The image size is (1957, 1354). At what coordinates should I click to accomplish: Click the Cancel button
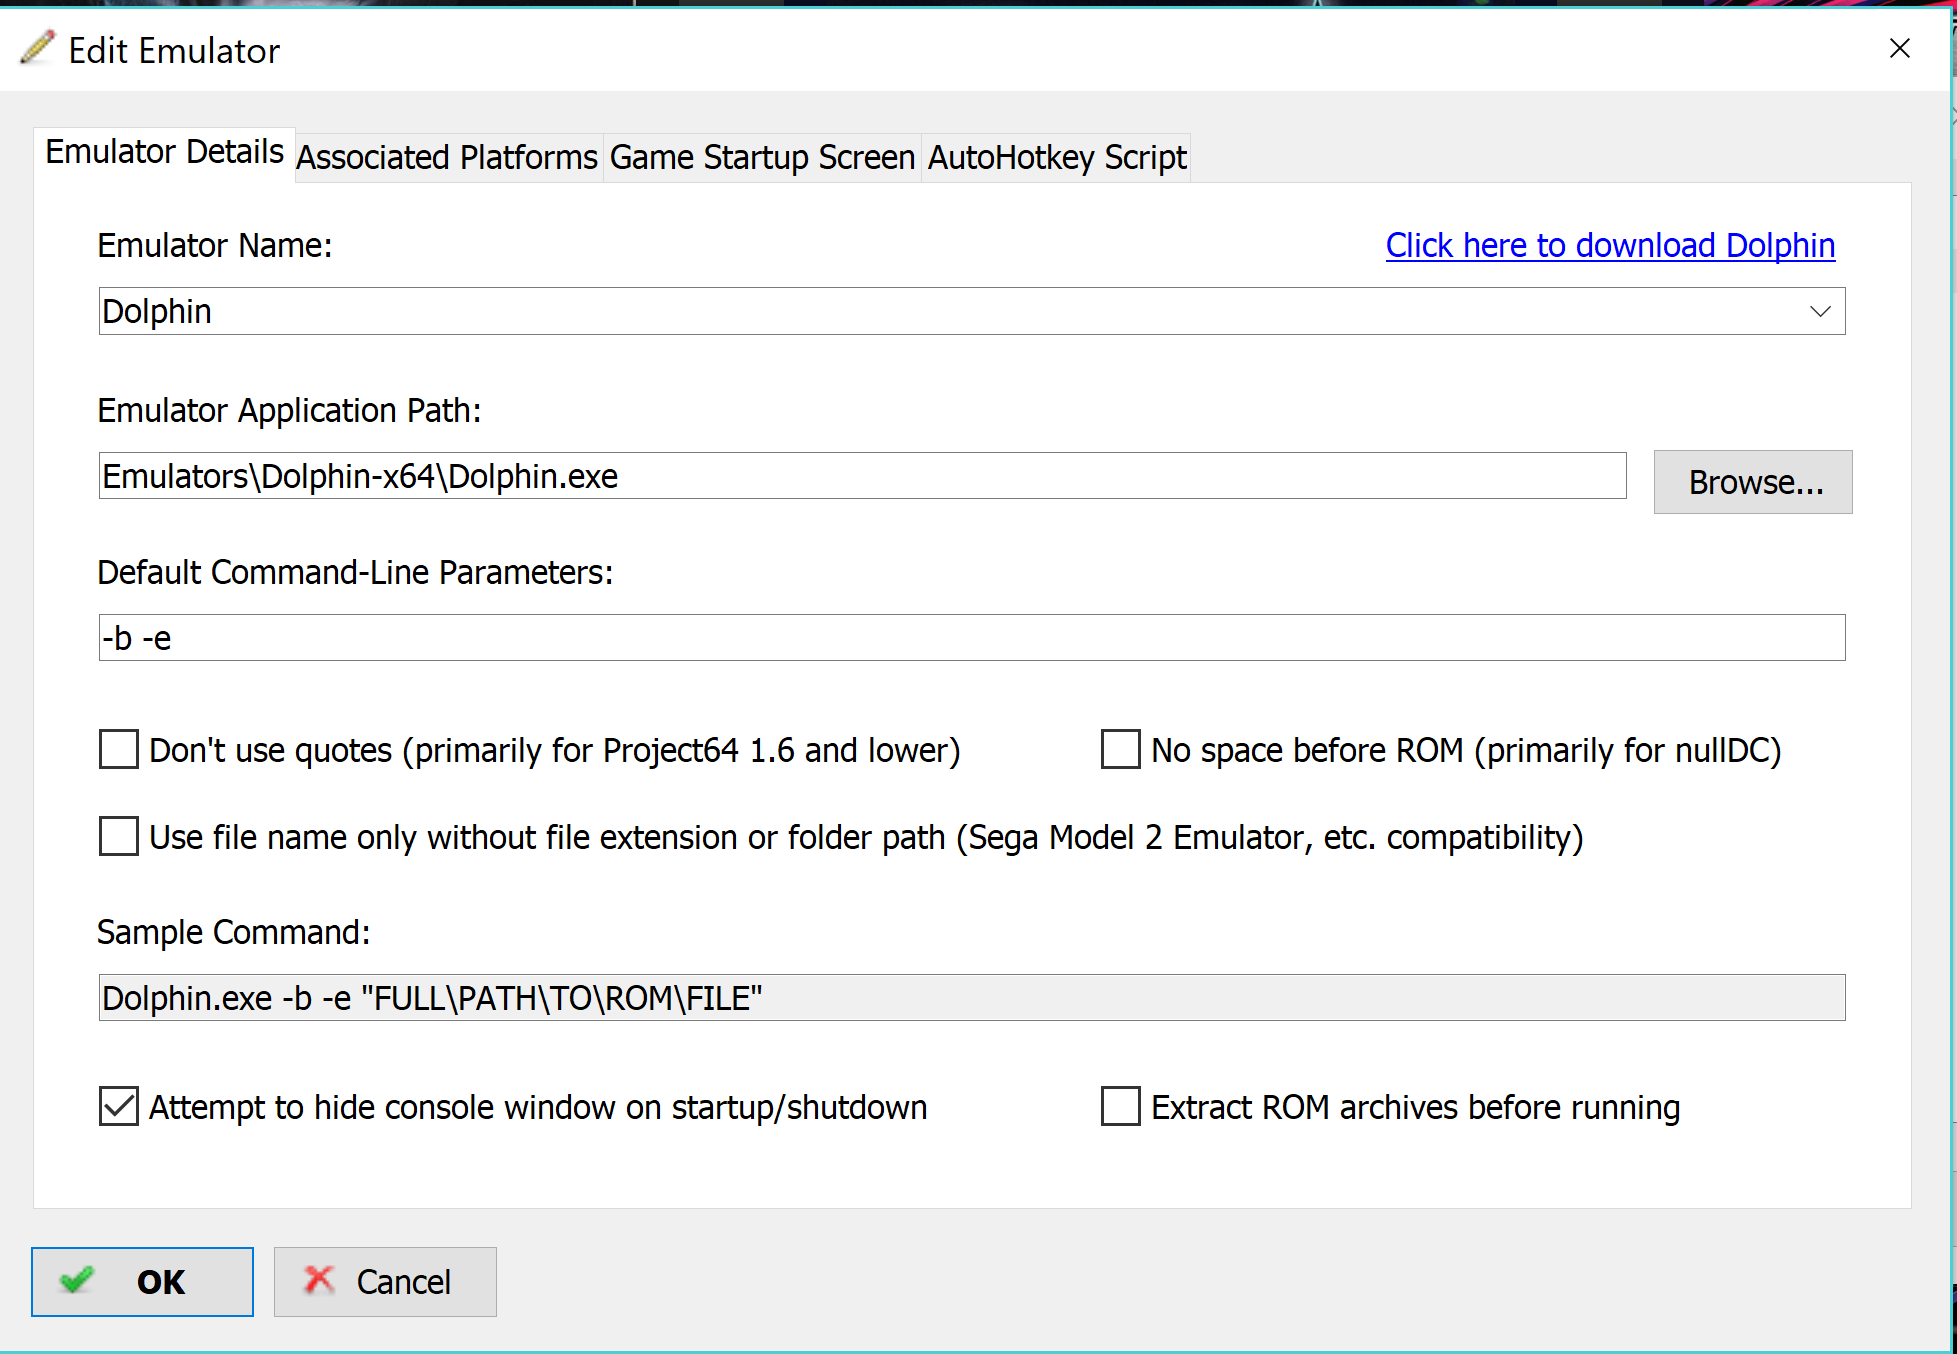(x=385, y=1282)
